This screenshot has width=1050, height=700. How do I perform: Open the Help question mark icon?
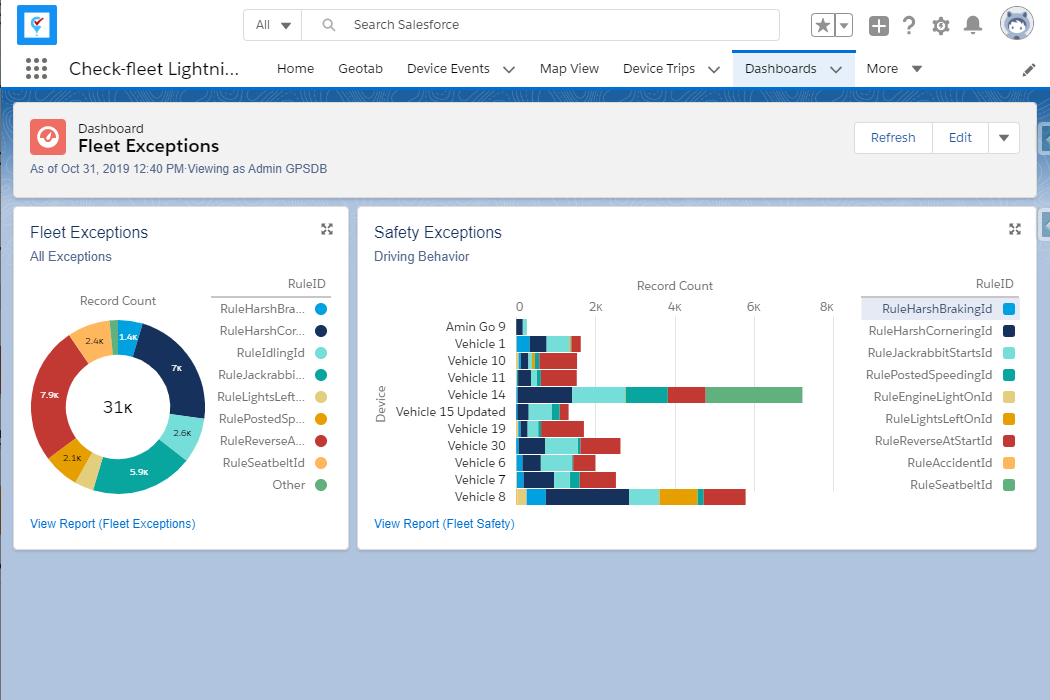pyautogui.click(x=909, y=26)
